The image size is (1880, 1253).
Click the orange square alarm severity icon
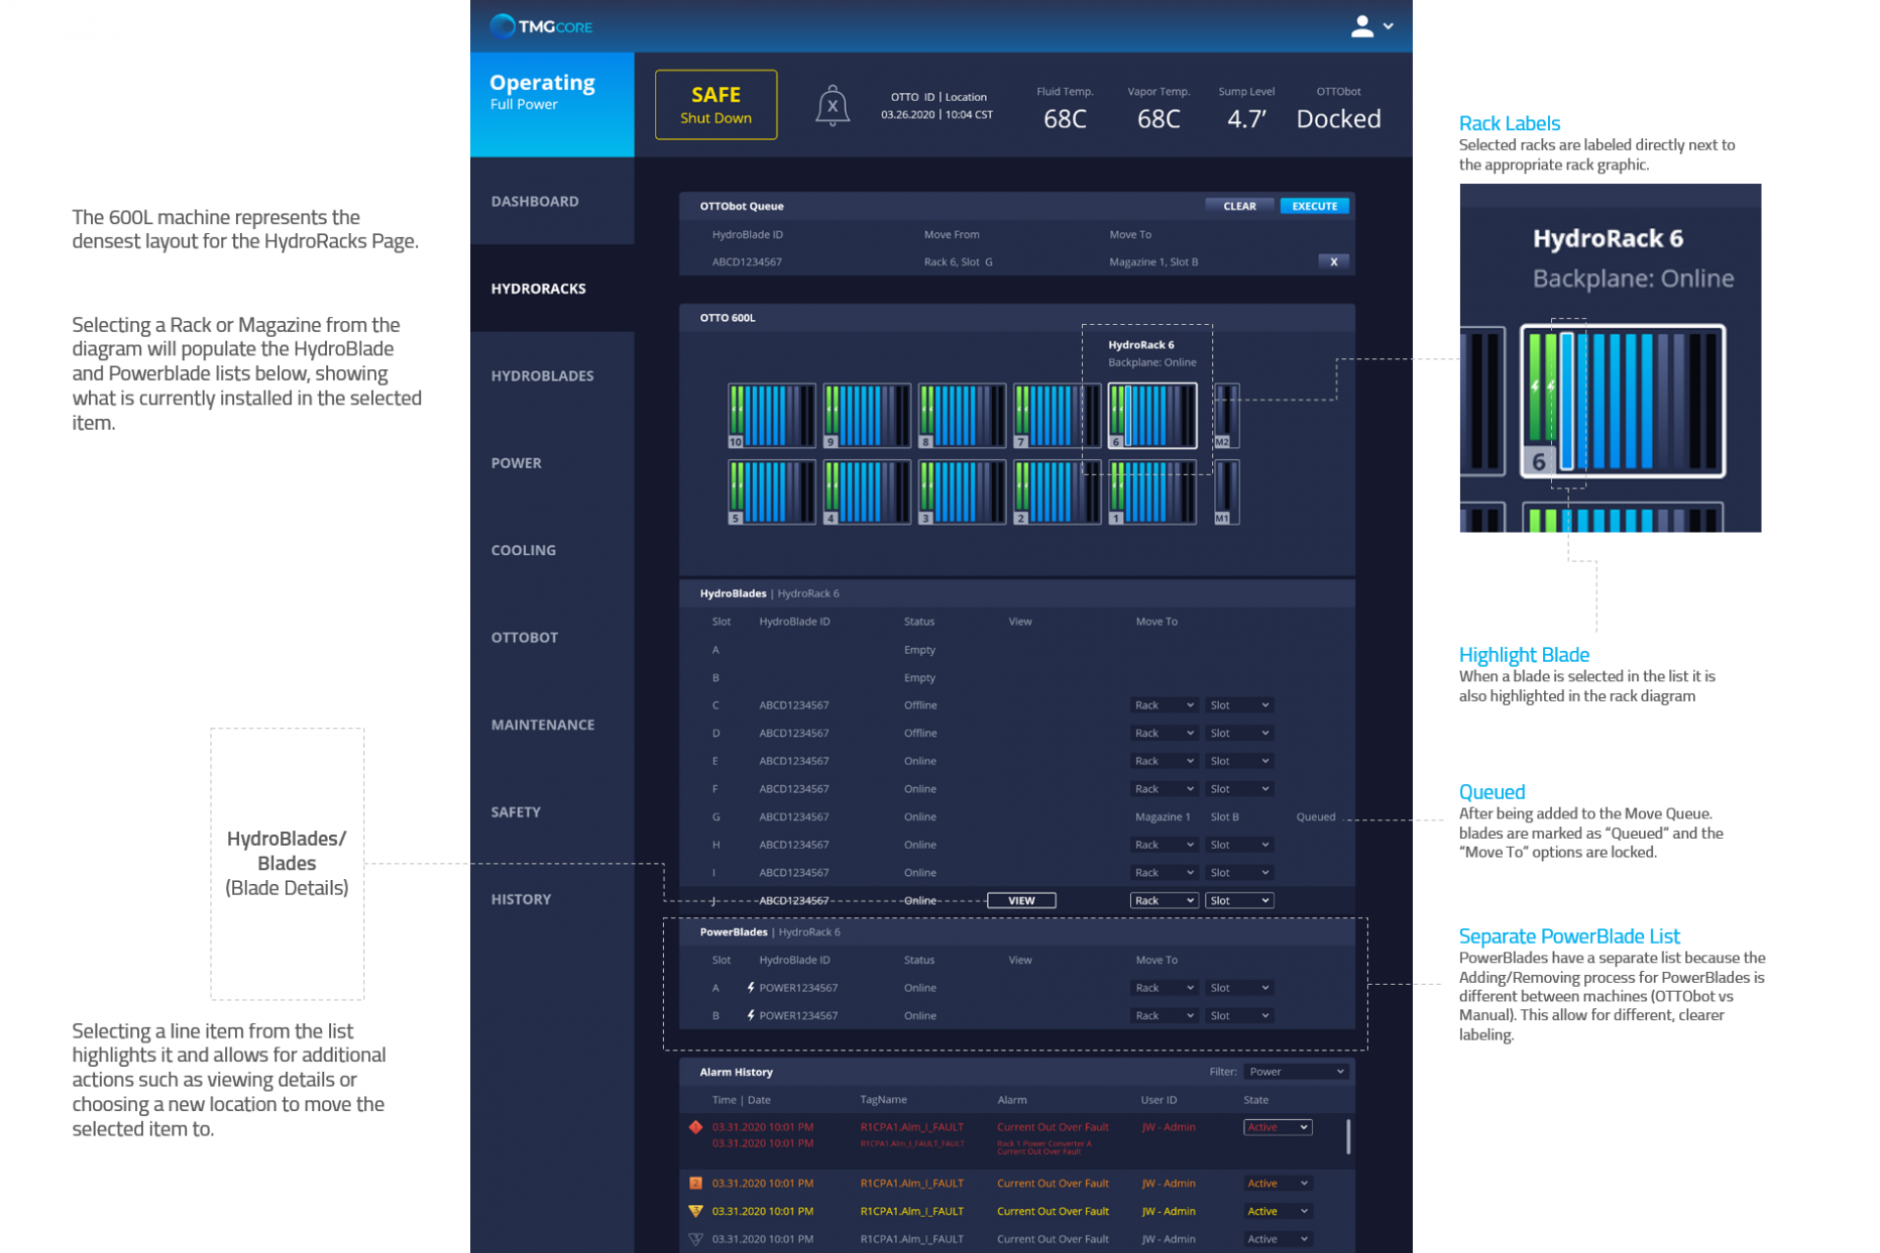pyautogui.click(x=696, y=1183)
